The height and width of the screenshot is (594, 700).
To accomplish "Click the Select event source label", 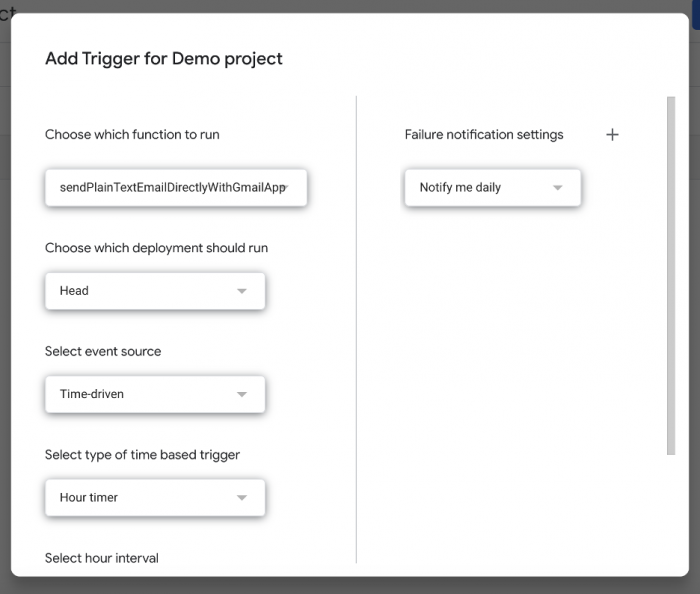I will pyautogui.click(x=103, y=351).
